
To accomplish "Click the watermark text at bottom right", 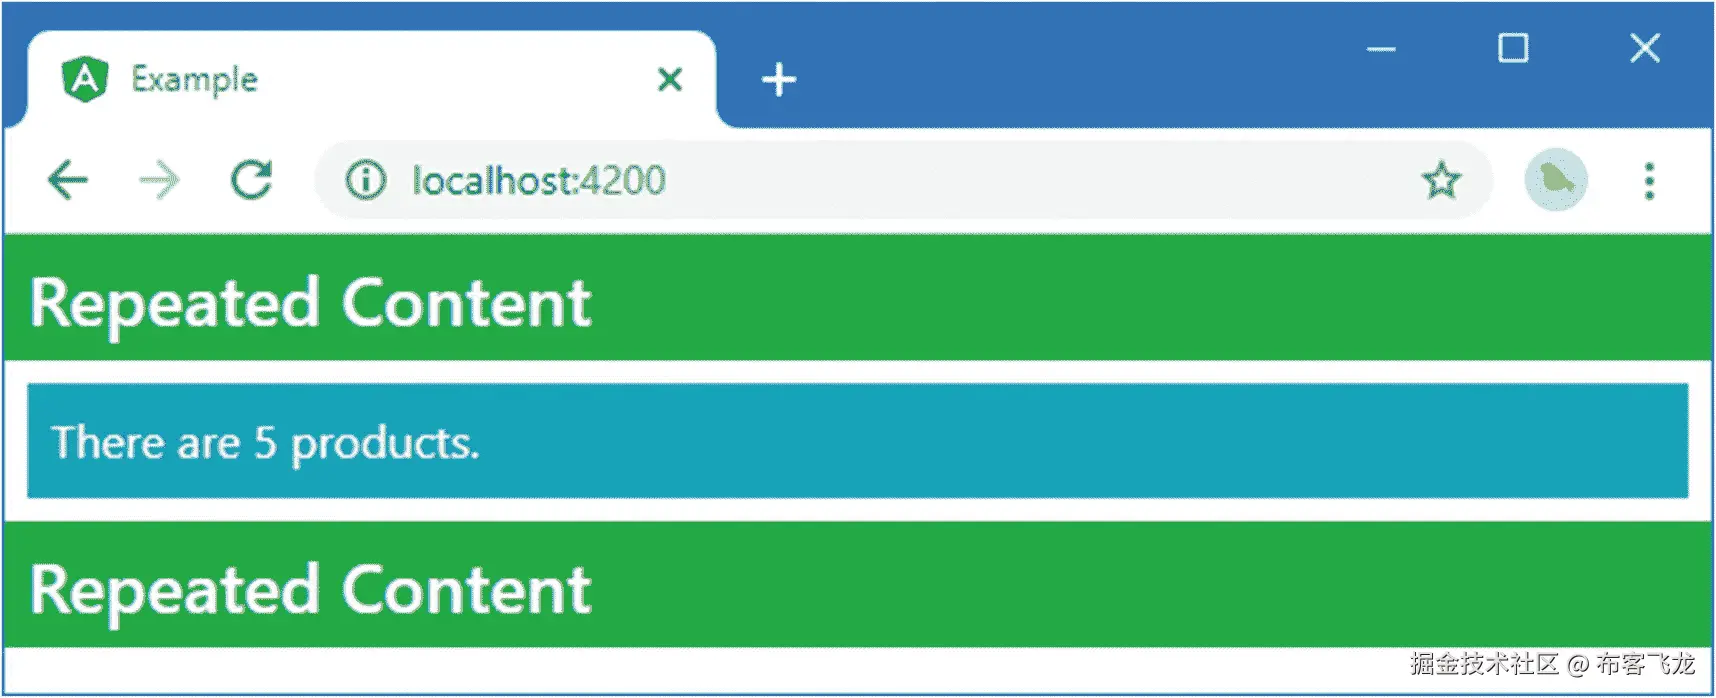I will (1552, 664).
